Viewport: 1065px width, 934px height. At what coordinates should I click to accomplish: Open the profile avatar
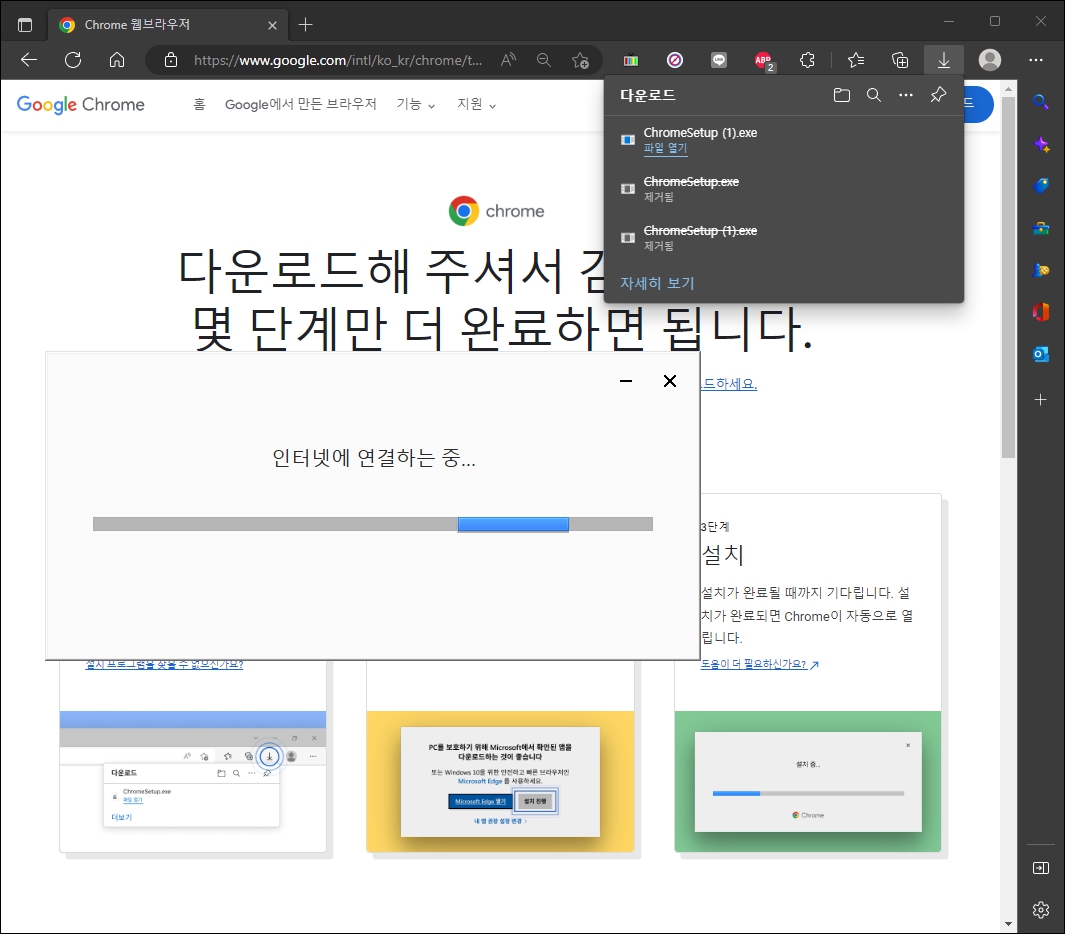(990, 60)
